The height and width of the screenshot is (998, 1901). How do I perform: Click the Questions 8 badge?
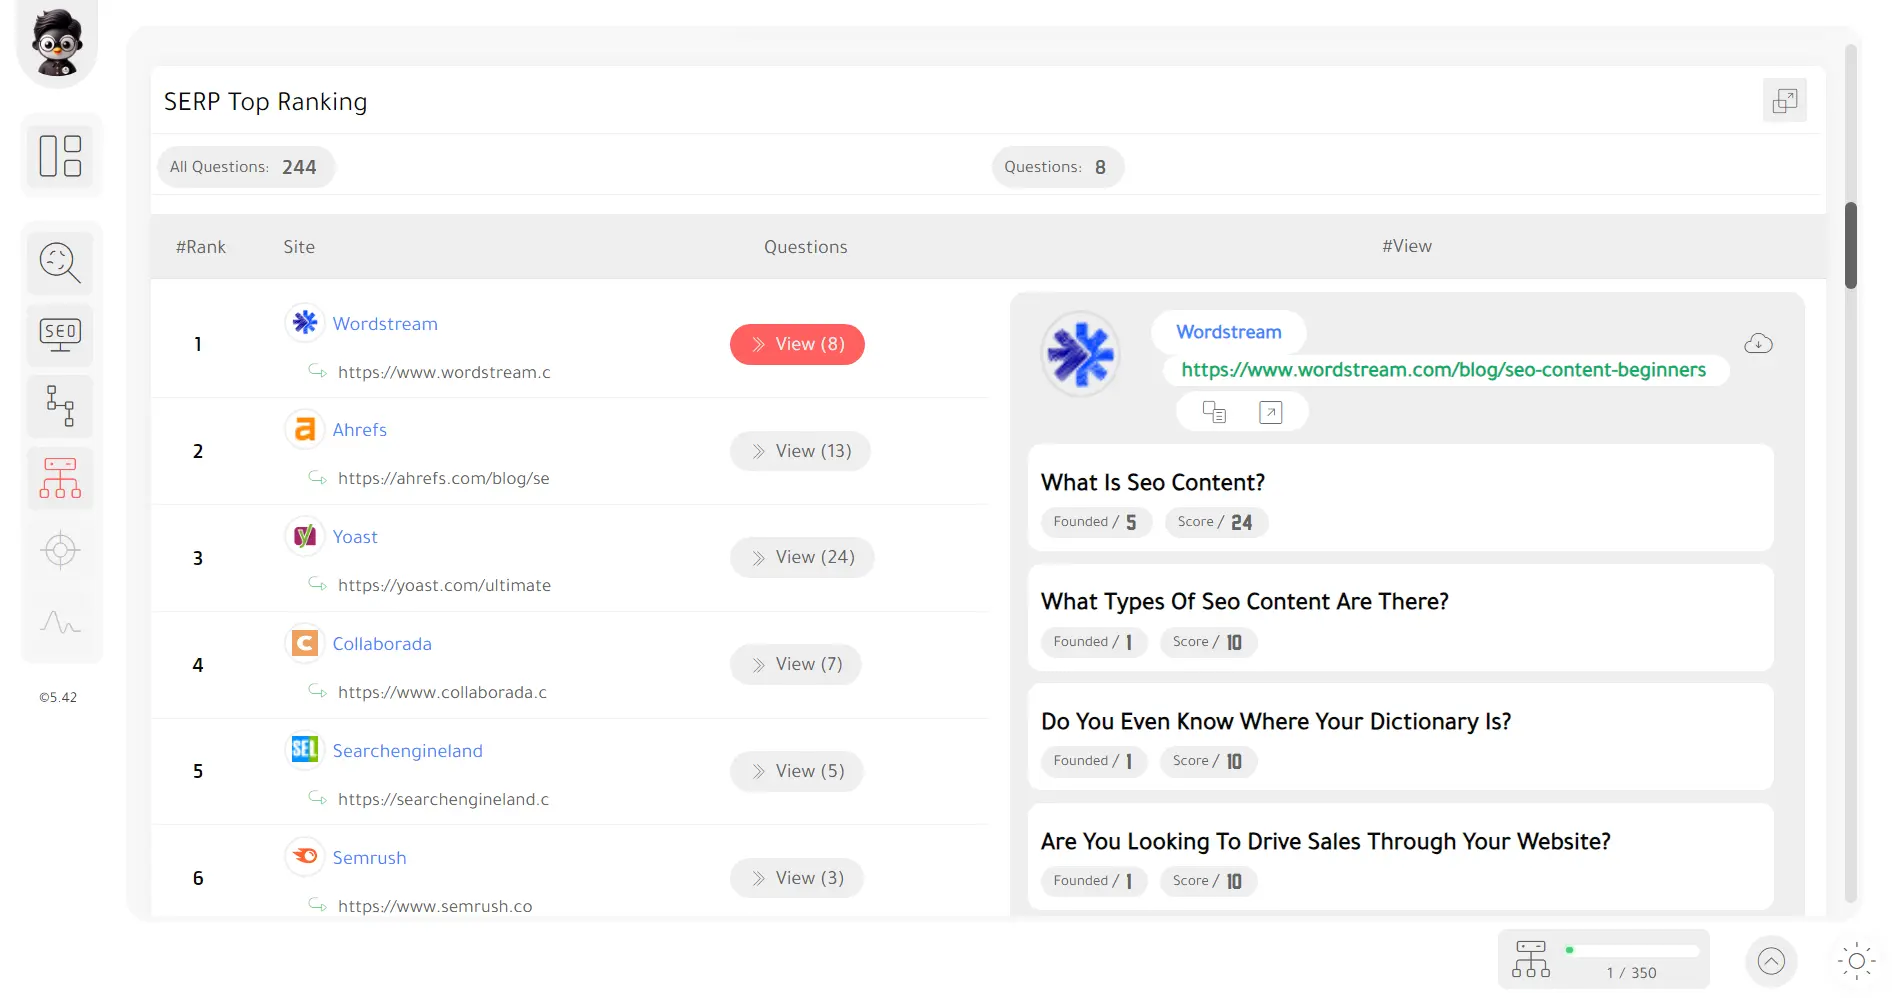click(1058, 167)
